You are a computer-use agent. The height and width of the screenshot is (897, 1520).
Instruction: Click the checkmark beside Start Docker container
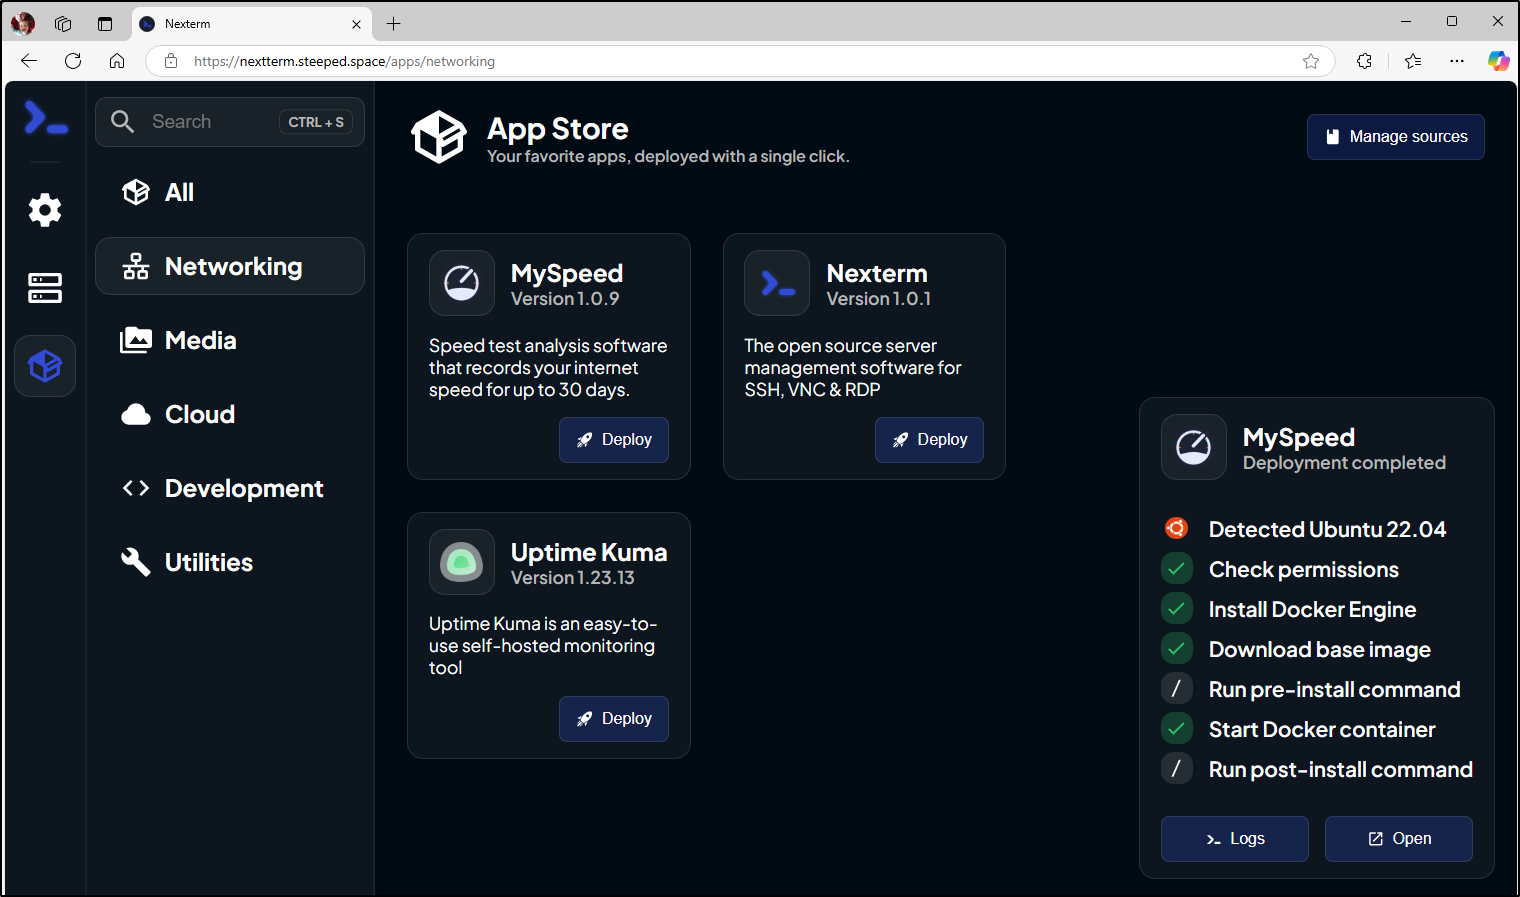pyautogui.click(x=1176, y=729)
